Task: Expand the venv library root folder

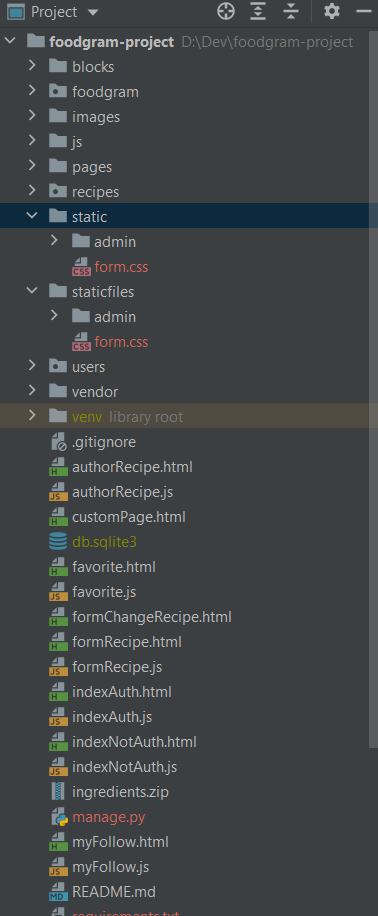Action: coord(32,416)
